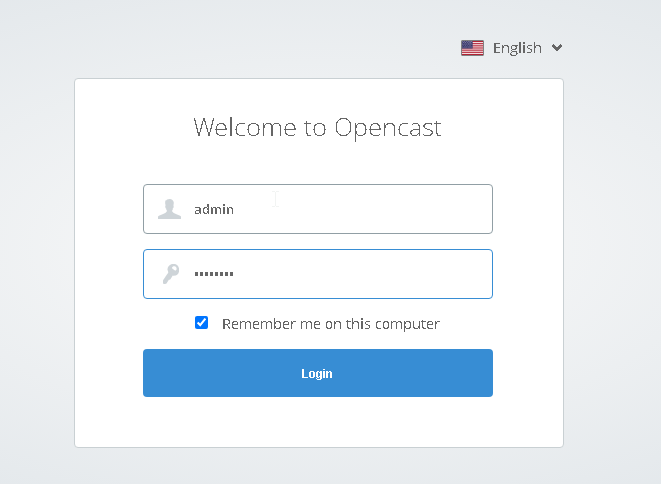The height and width of the screenshot is (484, 661).
Task: Click the blue Login button
Action: click(x=318, y=373)
